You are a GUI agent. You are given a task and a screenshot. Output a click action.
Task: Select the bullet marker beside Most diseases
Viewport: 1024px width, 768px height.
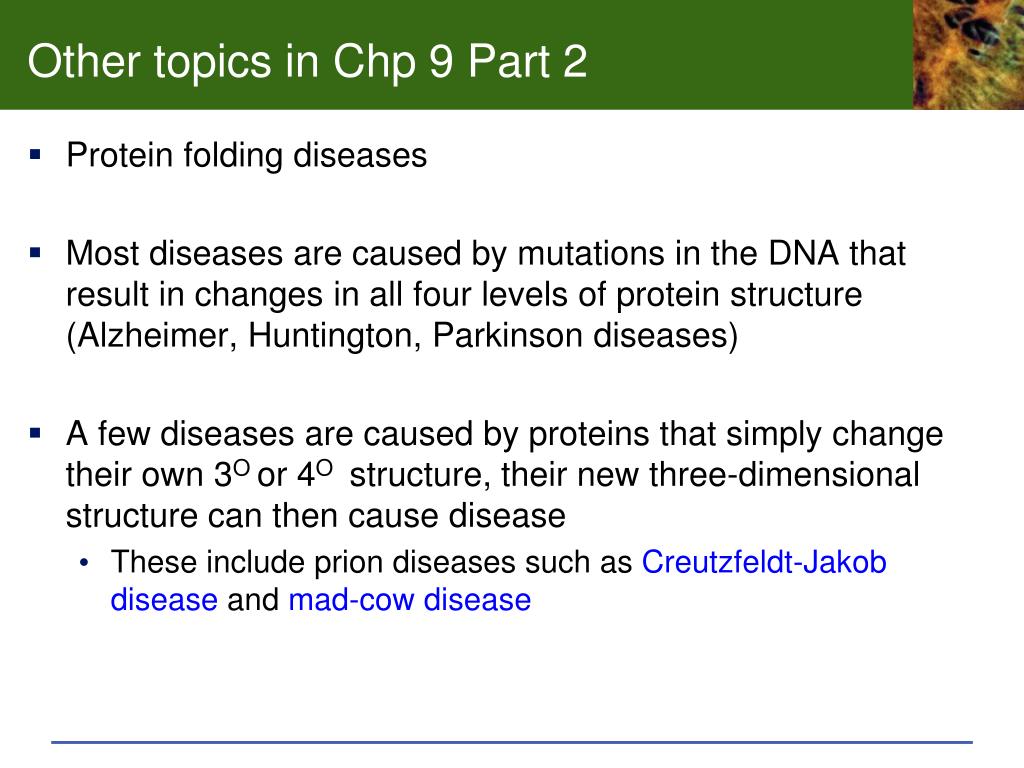pos(35,253)
